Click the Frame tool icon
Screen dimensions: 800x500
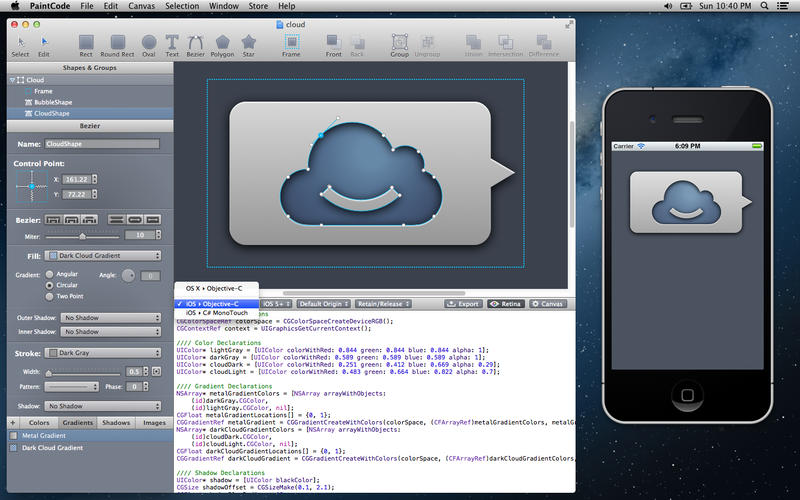[292, 42]
